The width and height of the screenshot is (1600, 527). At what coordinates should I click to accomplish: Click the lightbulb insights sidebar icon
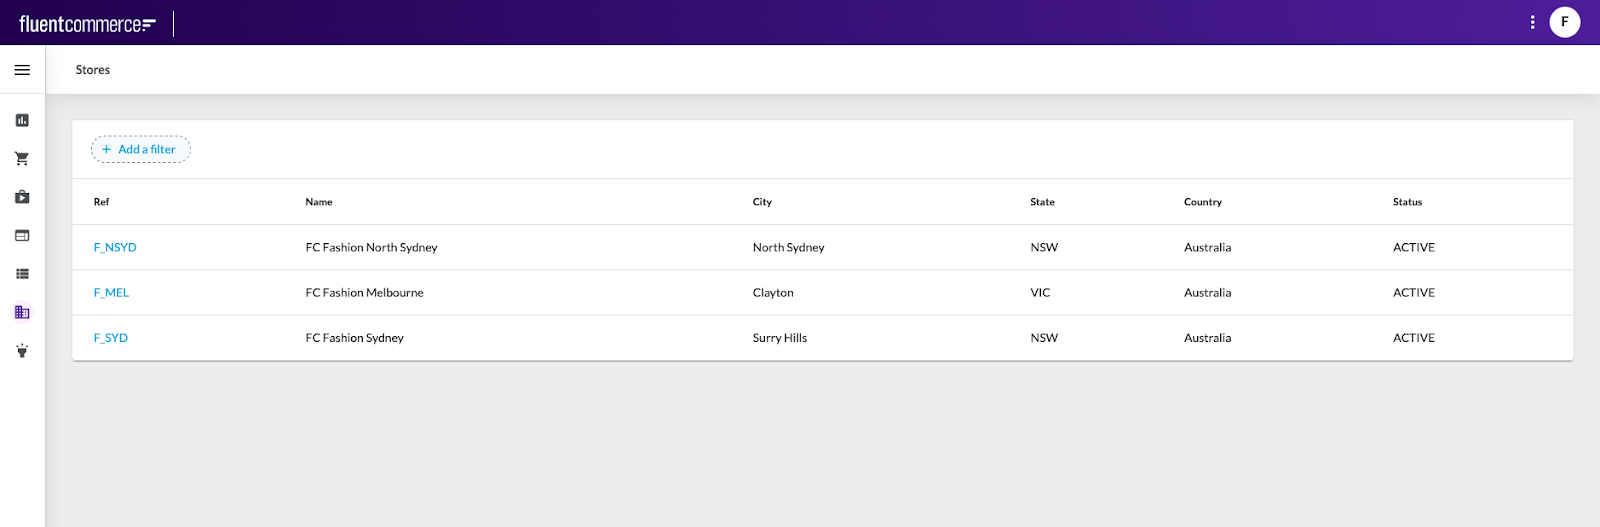click(22, 351)
